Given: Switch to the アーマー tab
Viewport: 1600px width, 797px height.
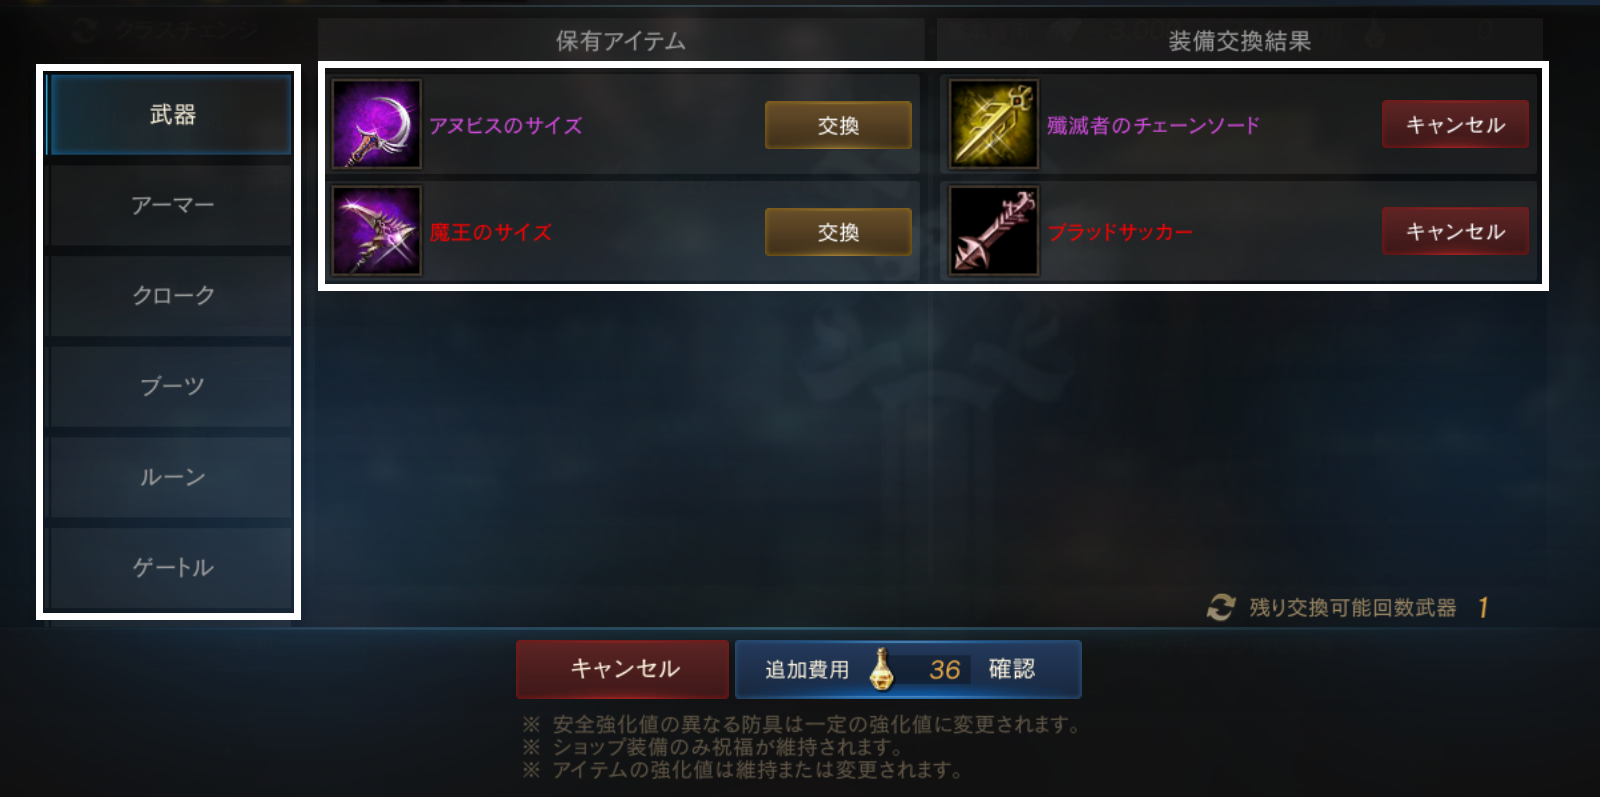Looking at the screenshot, I should (x=171, y=205).
